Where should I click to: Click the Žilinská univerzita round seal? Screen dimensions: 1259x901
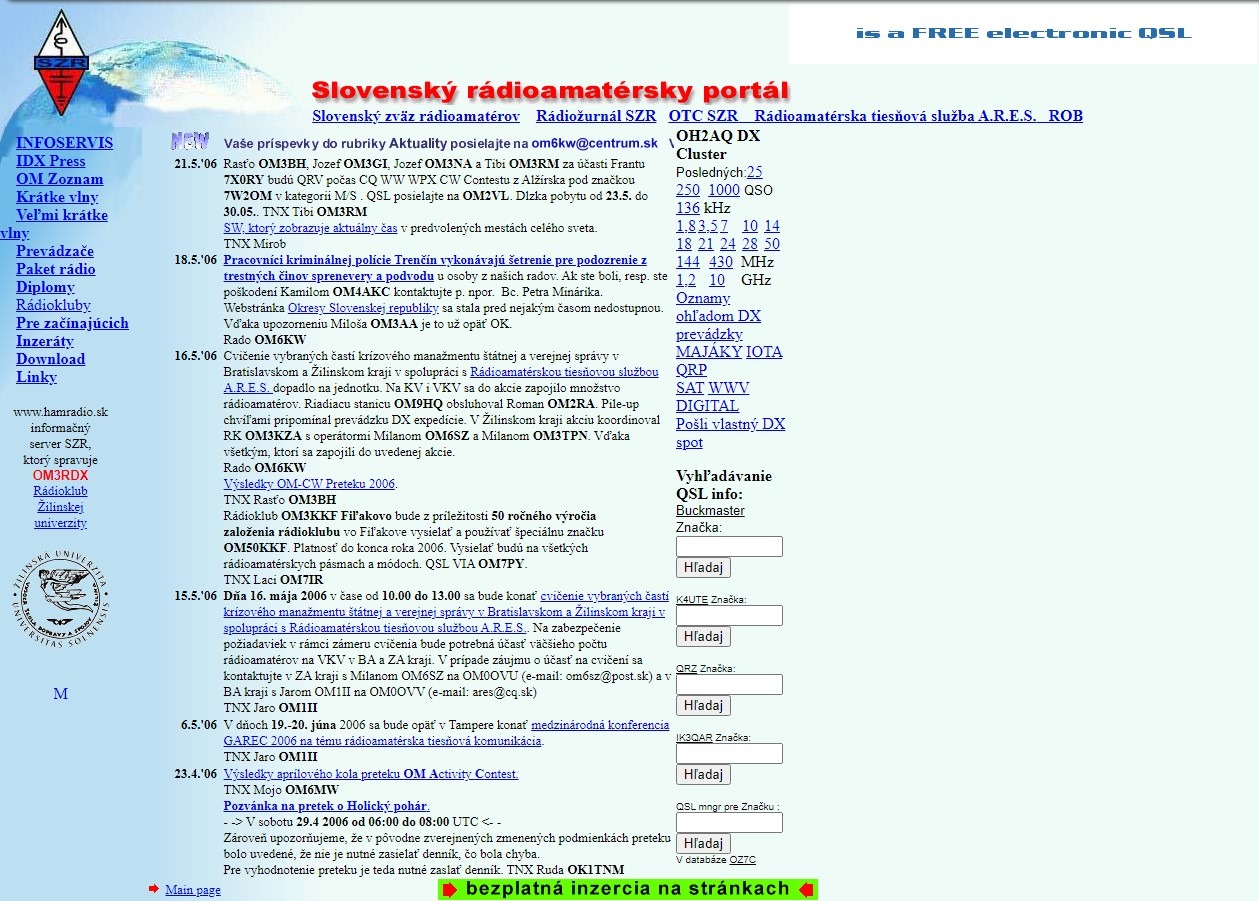61,600
